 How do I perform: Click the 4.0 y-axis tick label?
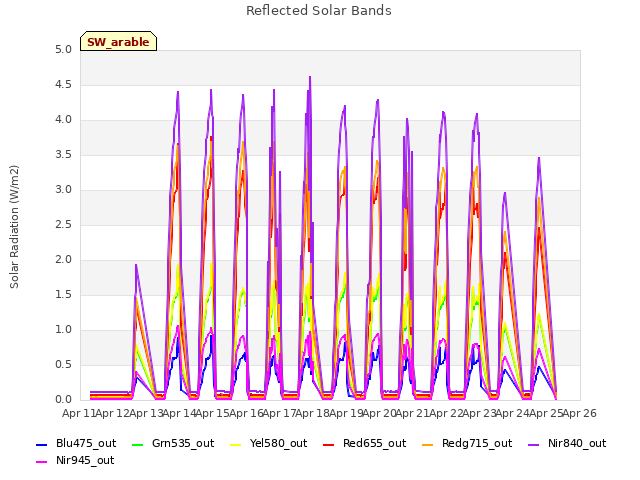[x=63, y=120]
